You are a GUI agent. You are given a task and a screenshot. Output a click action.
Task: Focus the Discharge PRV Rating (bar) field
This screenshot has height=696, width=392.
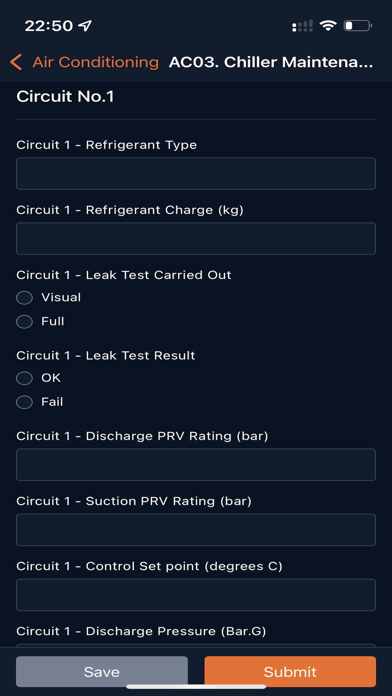coord(196,465)
